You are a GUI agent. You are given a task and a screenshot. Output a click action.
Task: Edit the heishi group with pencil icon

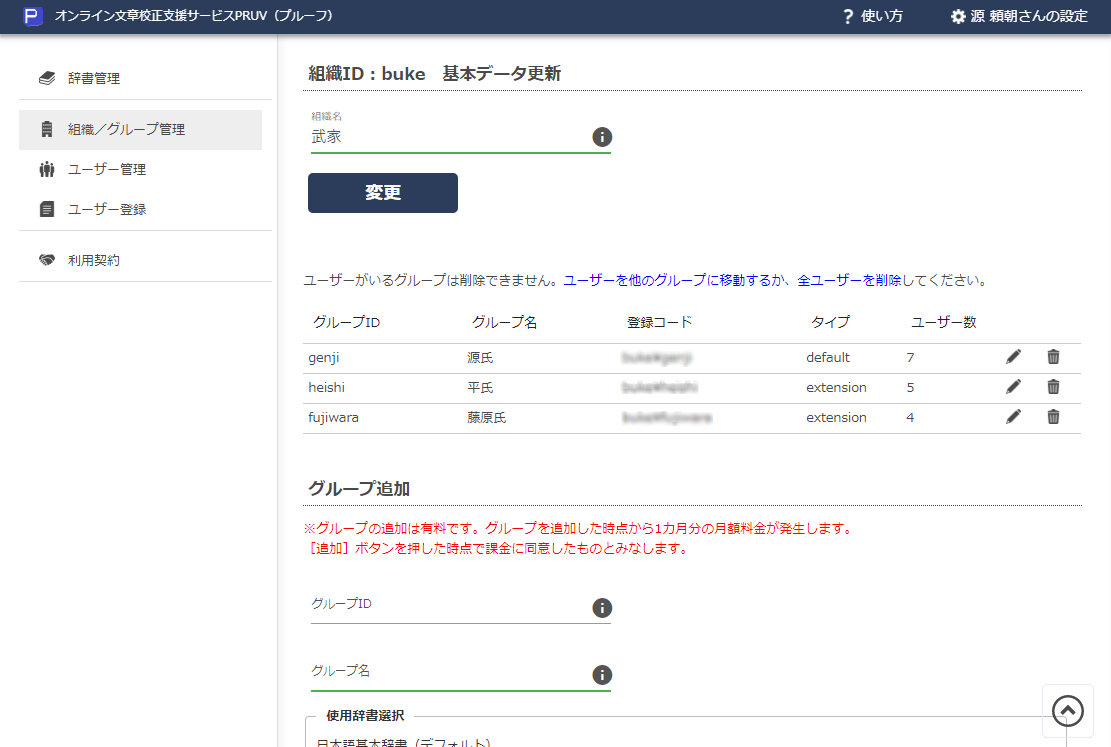tap(1013, 387)
